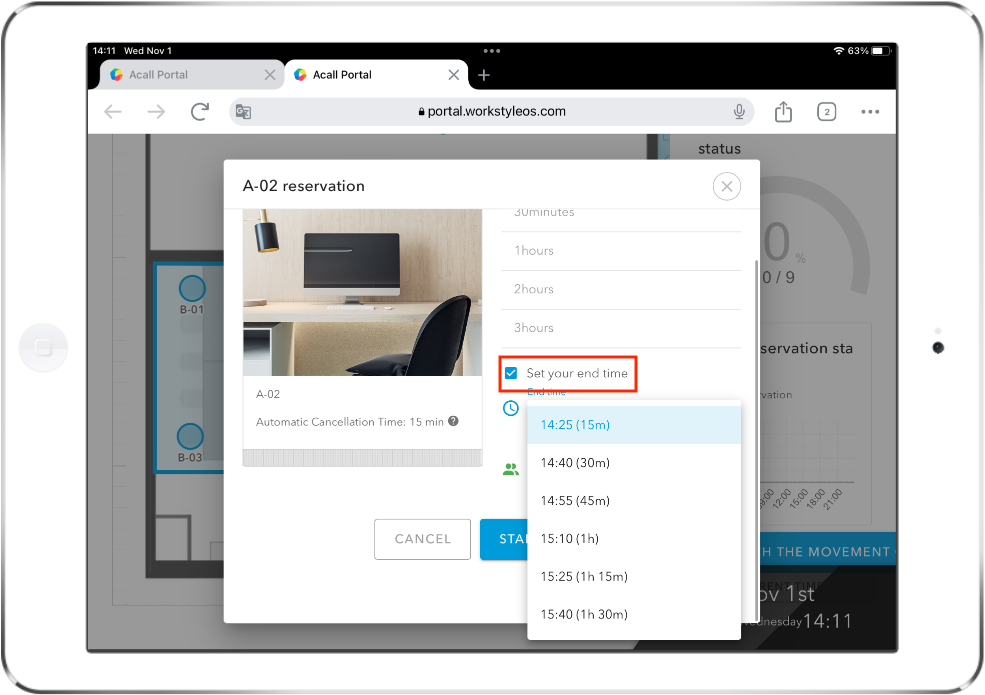This screenshot has width=985, height=695.
Task: Open the page translate icon in address bar
Action: (242, 111)
